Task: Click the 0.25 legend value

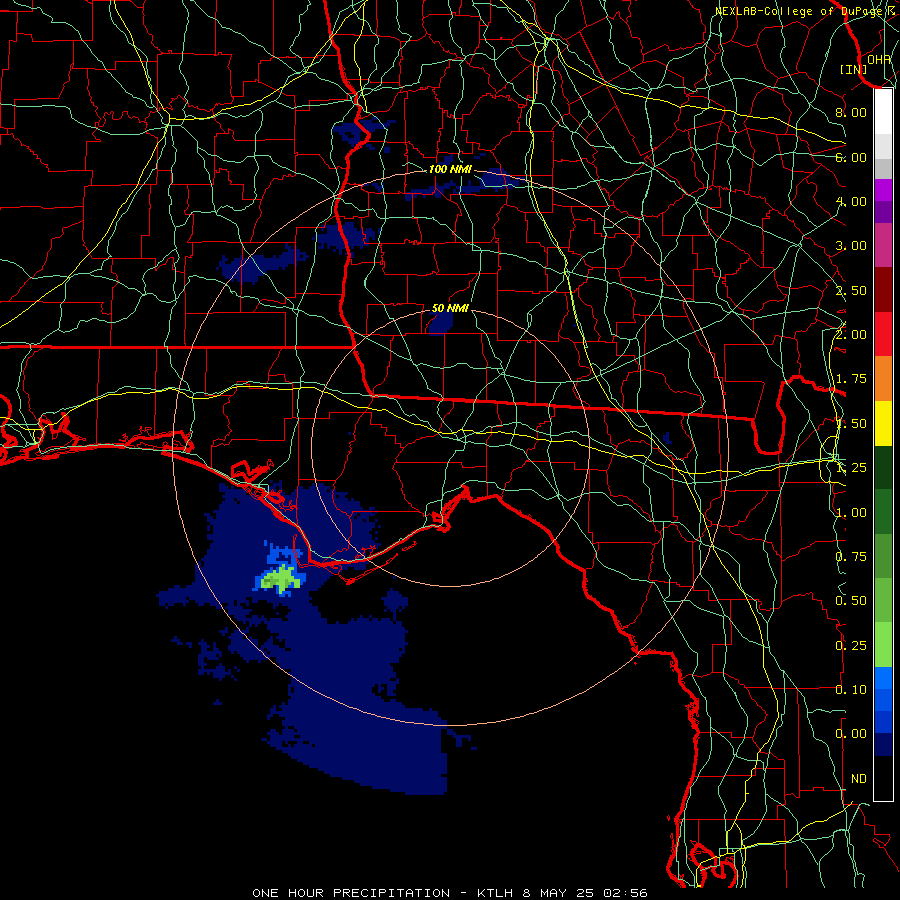Action: [851, 646]
